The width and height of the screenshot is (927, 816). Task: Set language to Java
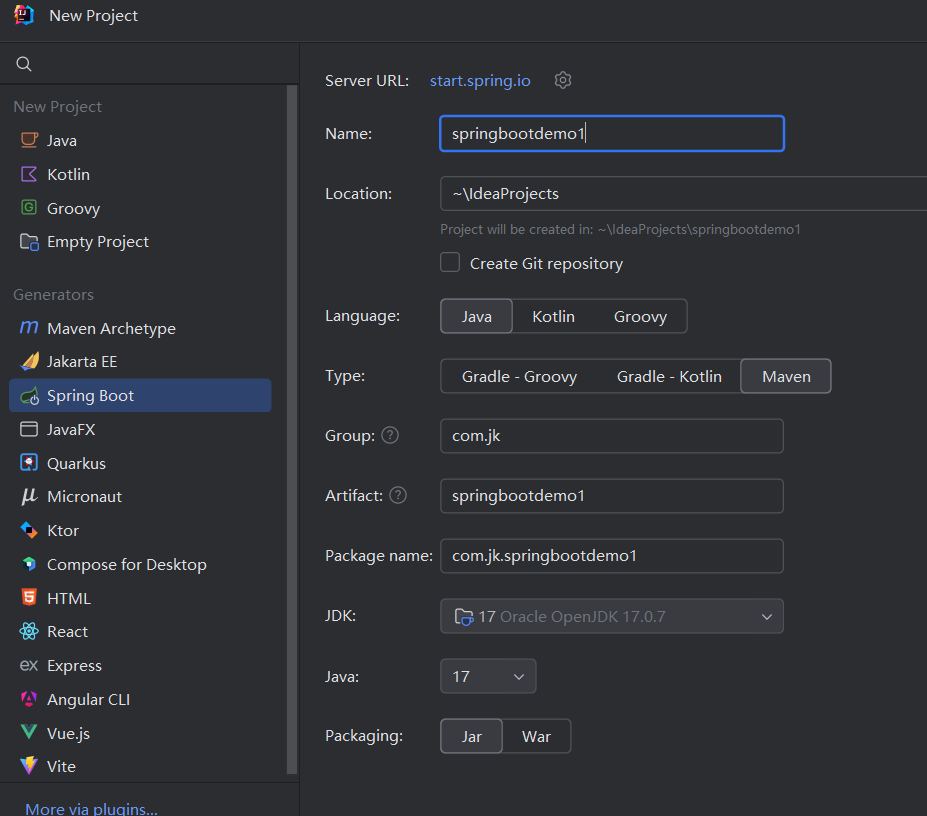(477, 316)
